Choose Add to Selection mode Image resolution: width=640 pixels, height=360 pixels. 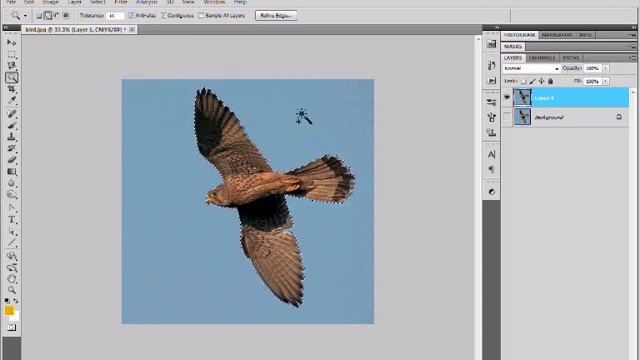(x=48, y=16)
